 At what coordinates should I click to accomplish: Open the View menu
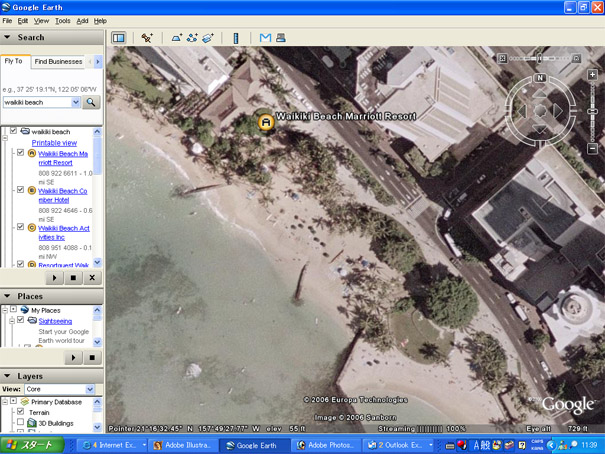(41, 21)
